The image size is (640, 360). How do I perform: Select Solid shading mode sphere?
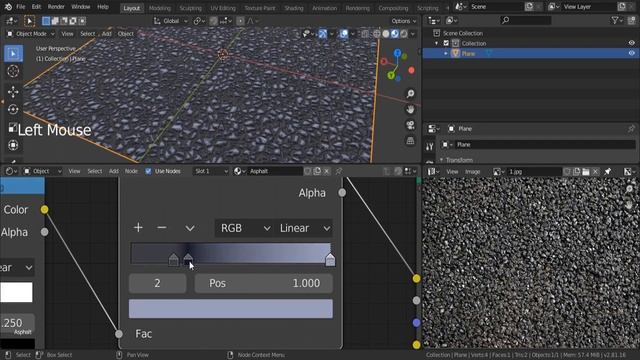pos(386,34)
